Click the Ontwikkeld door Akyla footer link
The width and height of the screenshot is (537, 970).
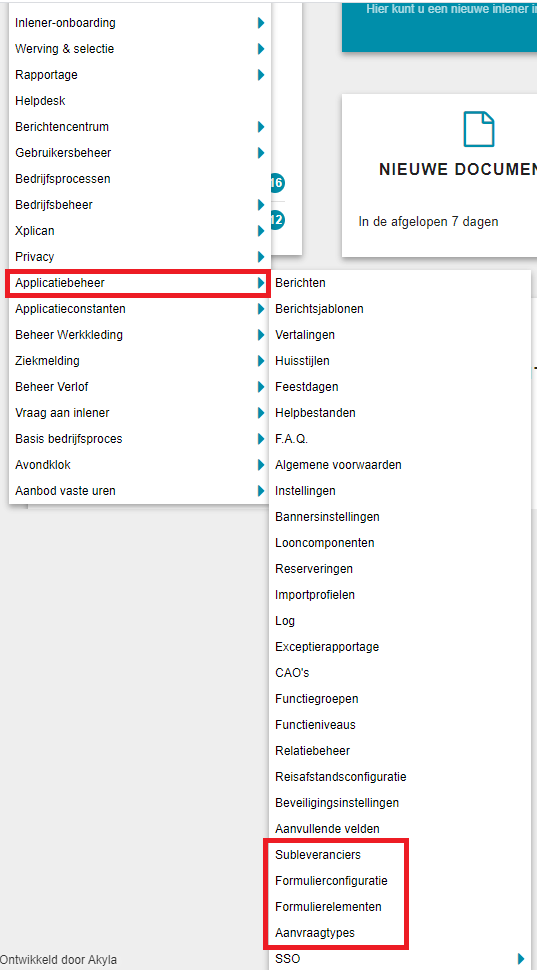[x=58, y=960]
